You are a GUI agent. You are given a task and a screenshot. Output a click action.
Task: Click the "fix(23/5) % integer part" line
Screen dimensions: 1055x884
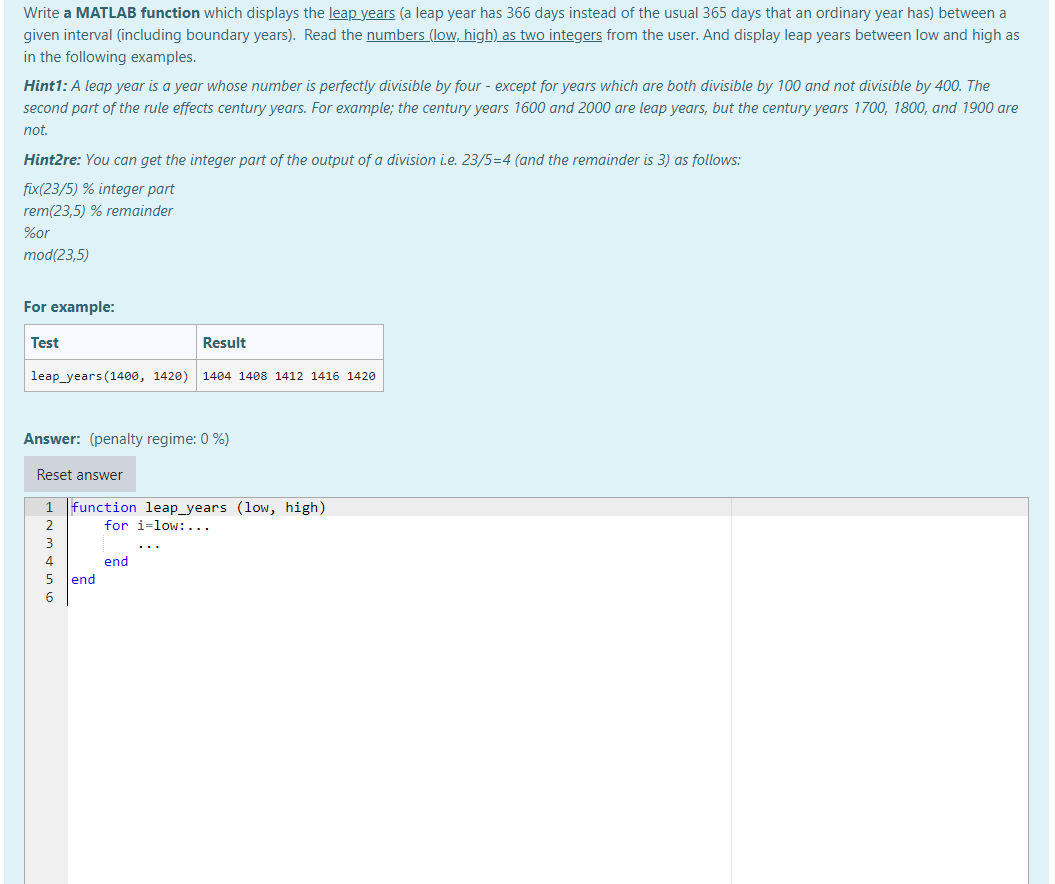click(98, 188)
